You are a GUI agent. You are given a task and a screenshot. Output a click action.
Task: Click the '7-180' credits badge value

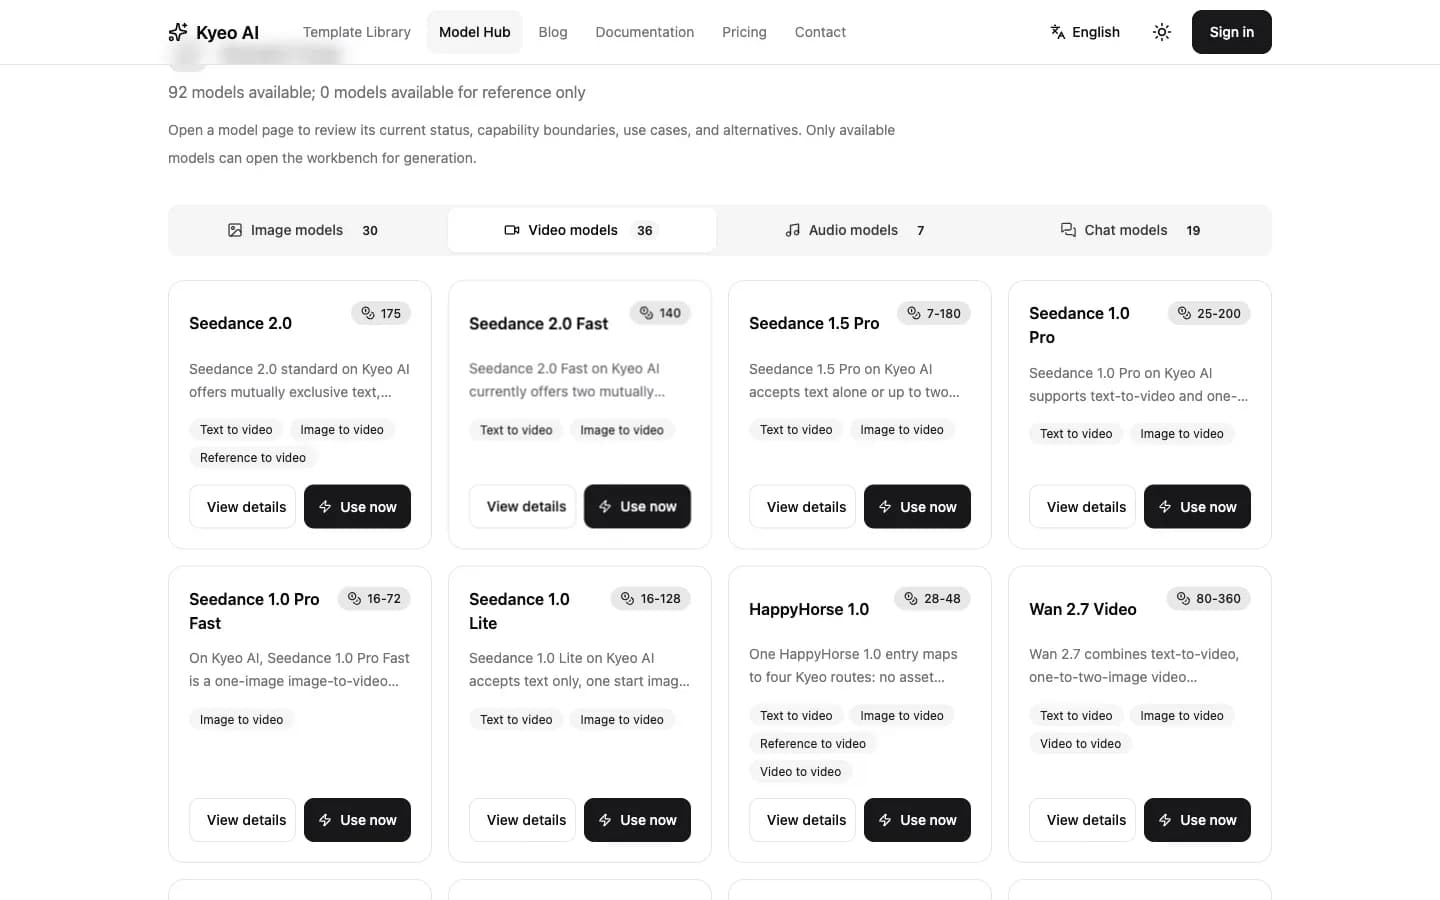tap(943, 313)
